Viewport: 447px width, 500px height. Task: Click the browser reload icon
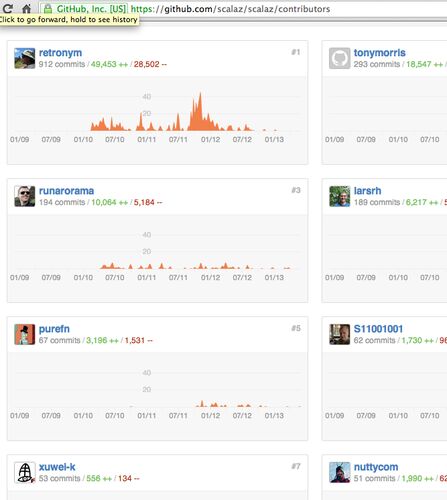coord(8,8)
